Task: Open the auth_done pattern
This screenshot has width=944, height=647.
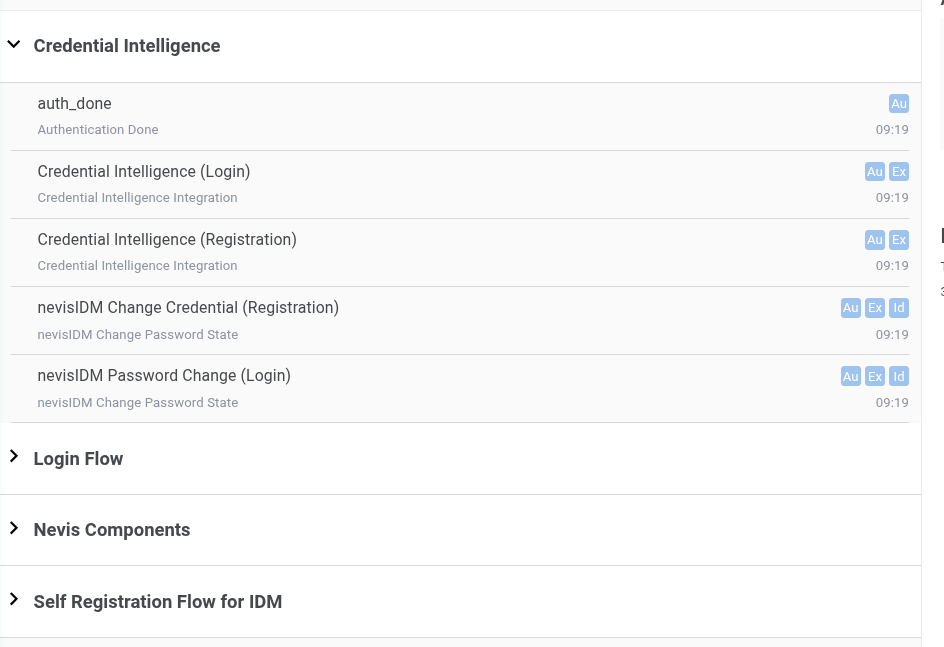Action: tap(75, 104)
